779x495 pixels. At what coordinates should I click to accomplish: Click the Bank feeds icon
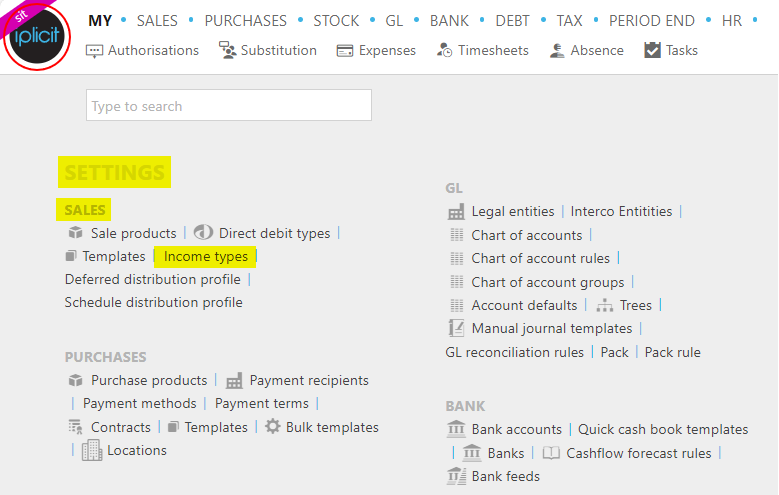[457, 476]
